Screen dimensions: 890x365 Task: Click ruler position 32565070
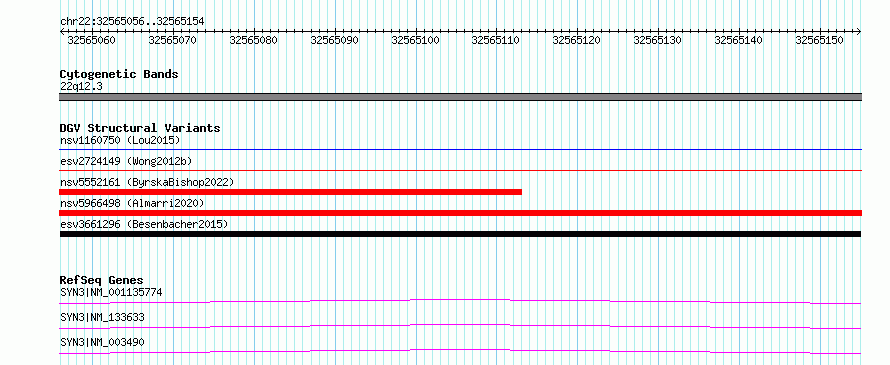tap(173, 40)
